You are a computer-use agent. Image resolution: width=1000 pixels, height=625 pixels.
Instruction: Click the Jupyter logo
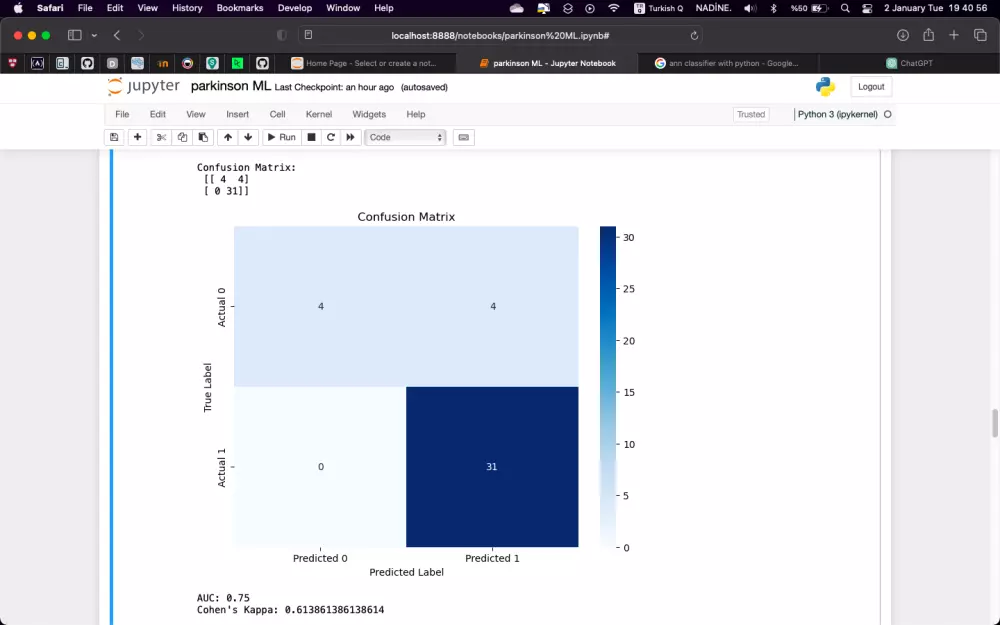point(143,87)
